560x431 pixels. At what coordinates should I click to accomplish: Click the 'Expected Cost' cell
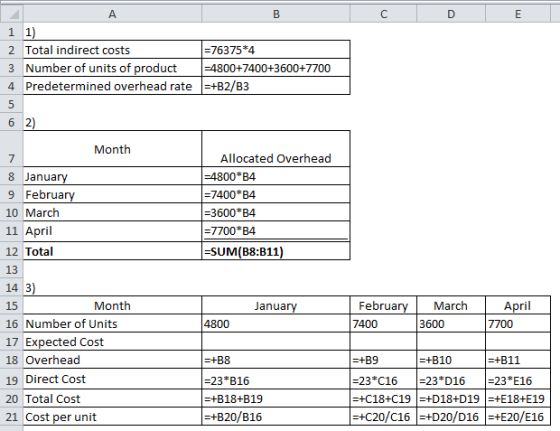[112, 342]
